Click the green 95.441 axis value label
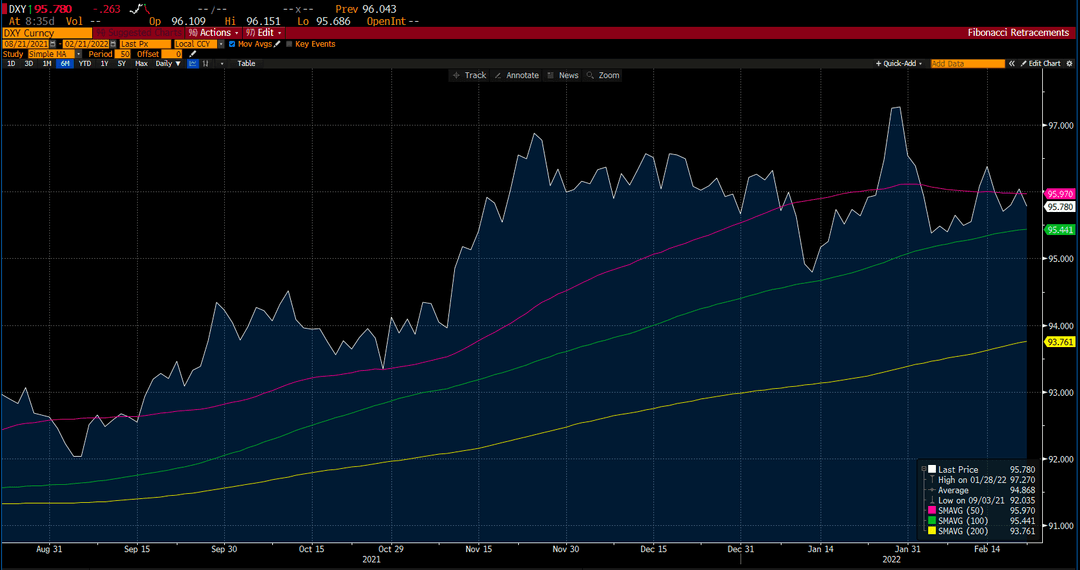This screenshot has width=1080, height=570. tap(1060, 230)
